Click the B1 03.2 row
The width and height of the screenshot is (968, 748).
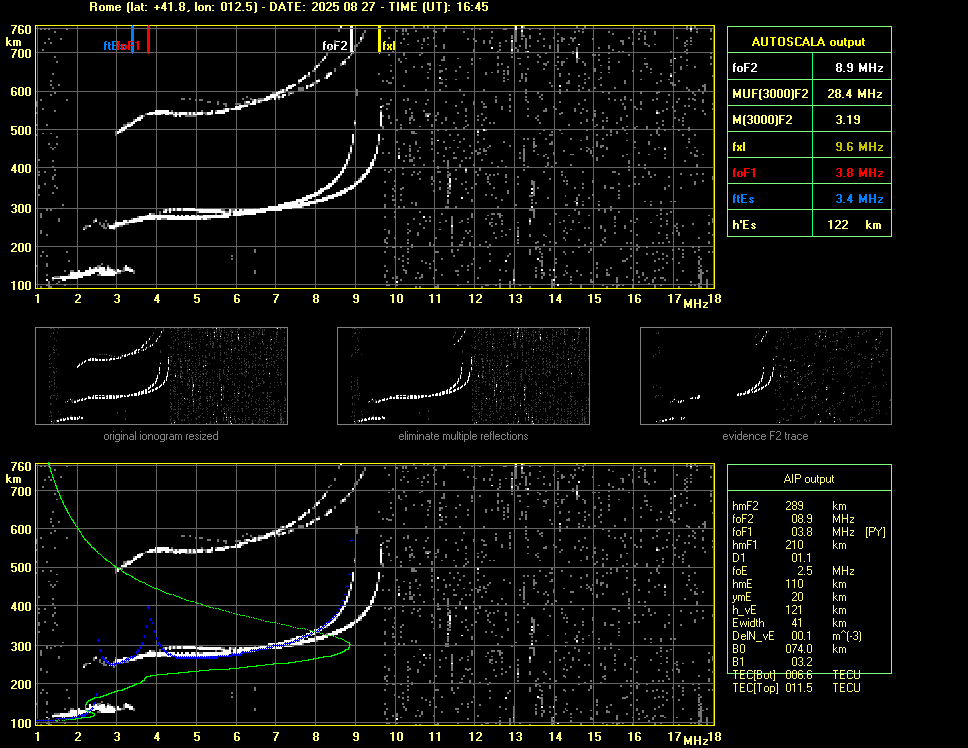tap(772, 661)
